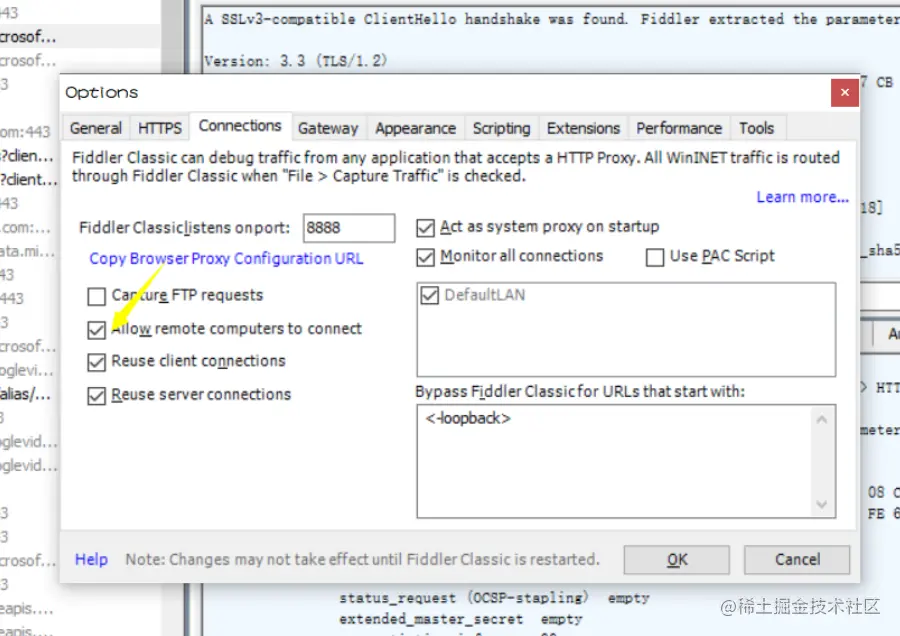Open the Help link
The height and width of the screenshot is (636, 900).
click(91, 559)
